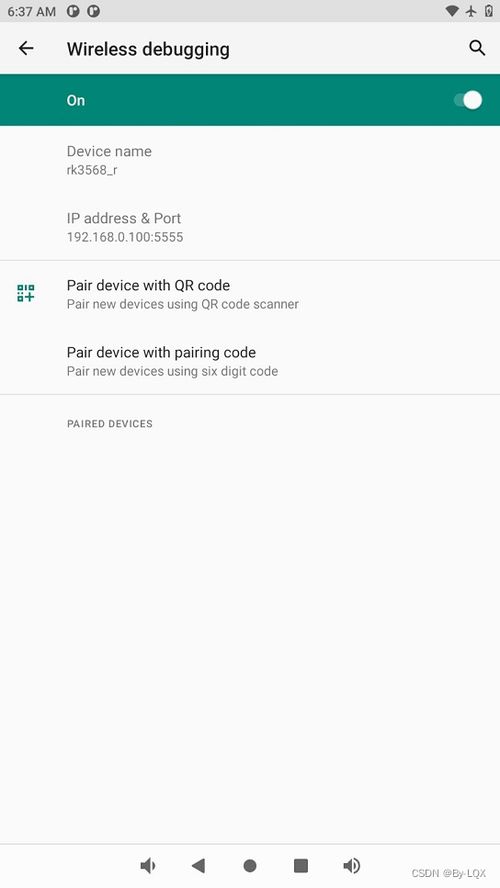Screen dimensions: 500x888
Task: Tap the airplane mode status icon
Action: 471,11
